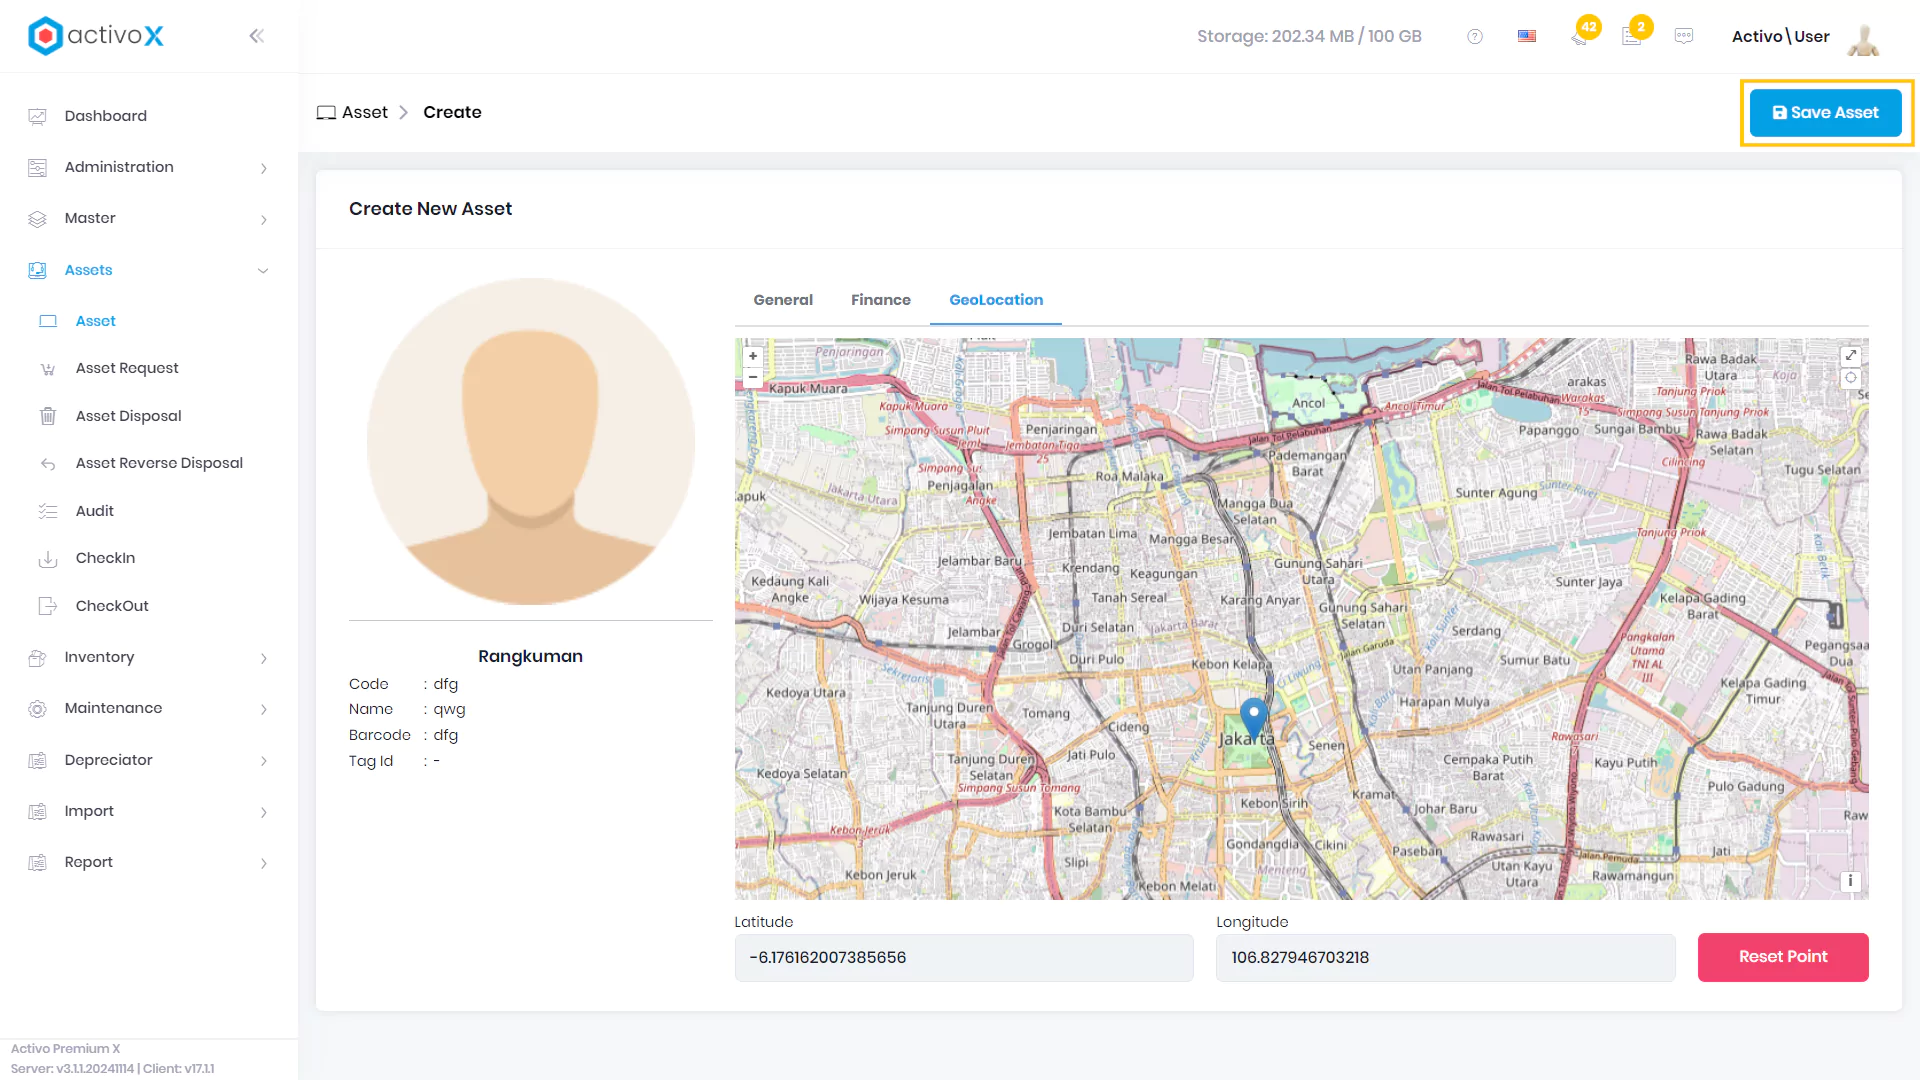Open notifications bell with 42 badge

(1580, 37)
